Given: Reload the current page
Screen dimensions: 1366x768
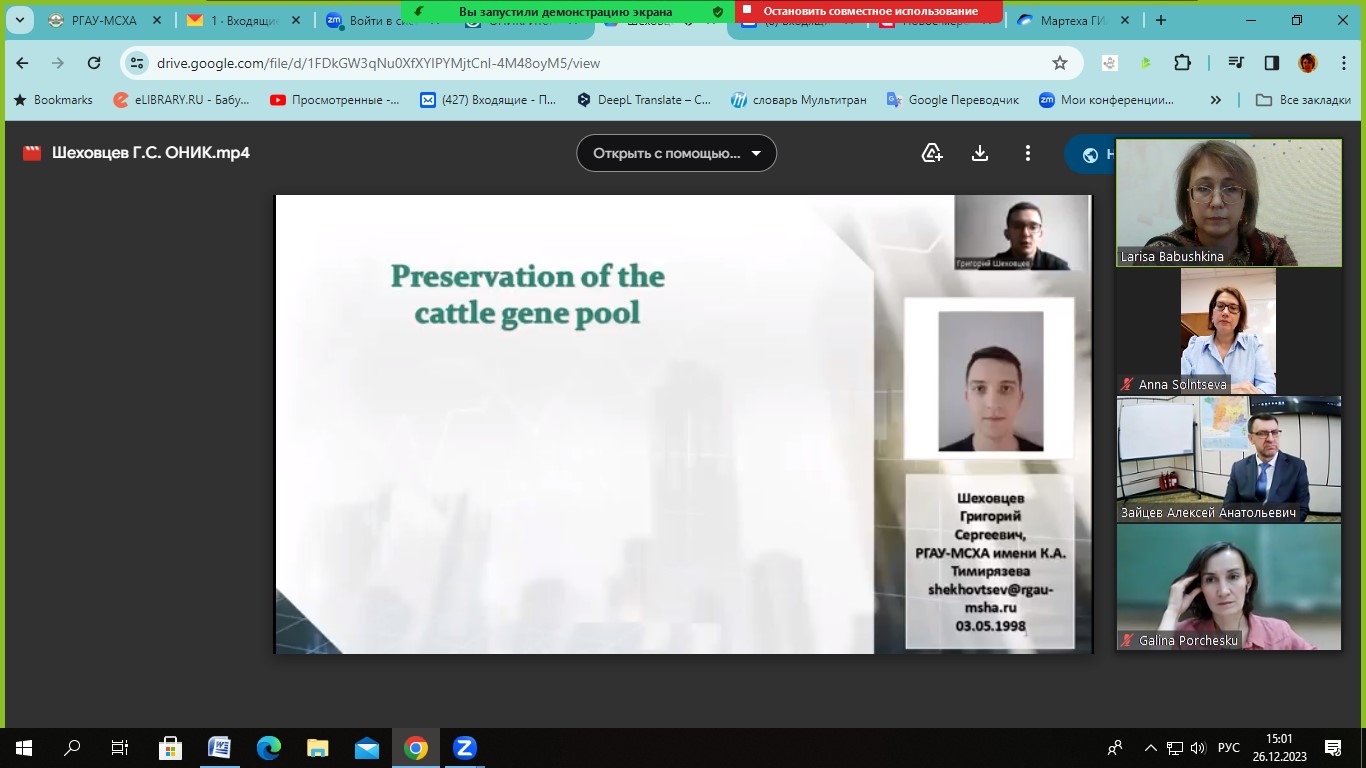Looking at the screenshot, I should click(x=94, y=63).
